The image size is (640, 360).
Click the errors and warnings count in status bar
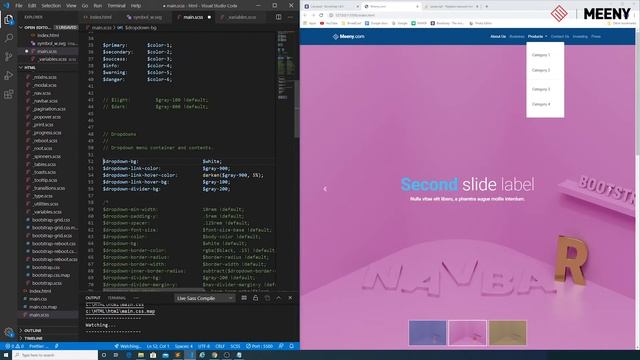point(14,346)
